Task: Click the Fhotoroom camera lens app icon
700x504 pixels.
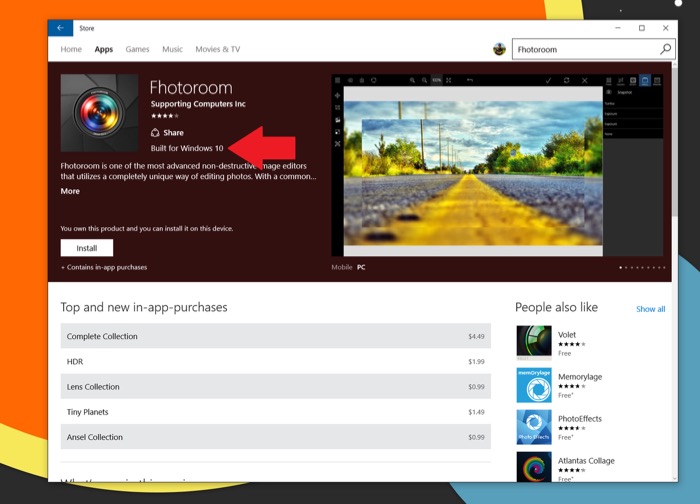Action: 99,113
